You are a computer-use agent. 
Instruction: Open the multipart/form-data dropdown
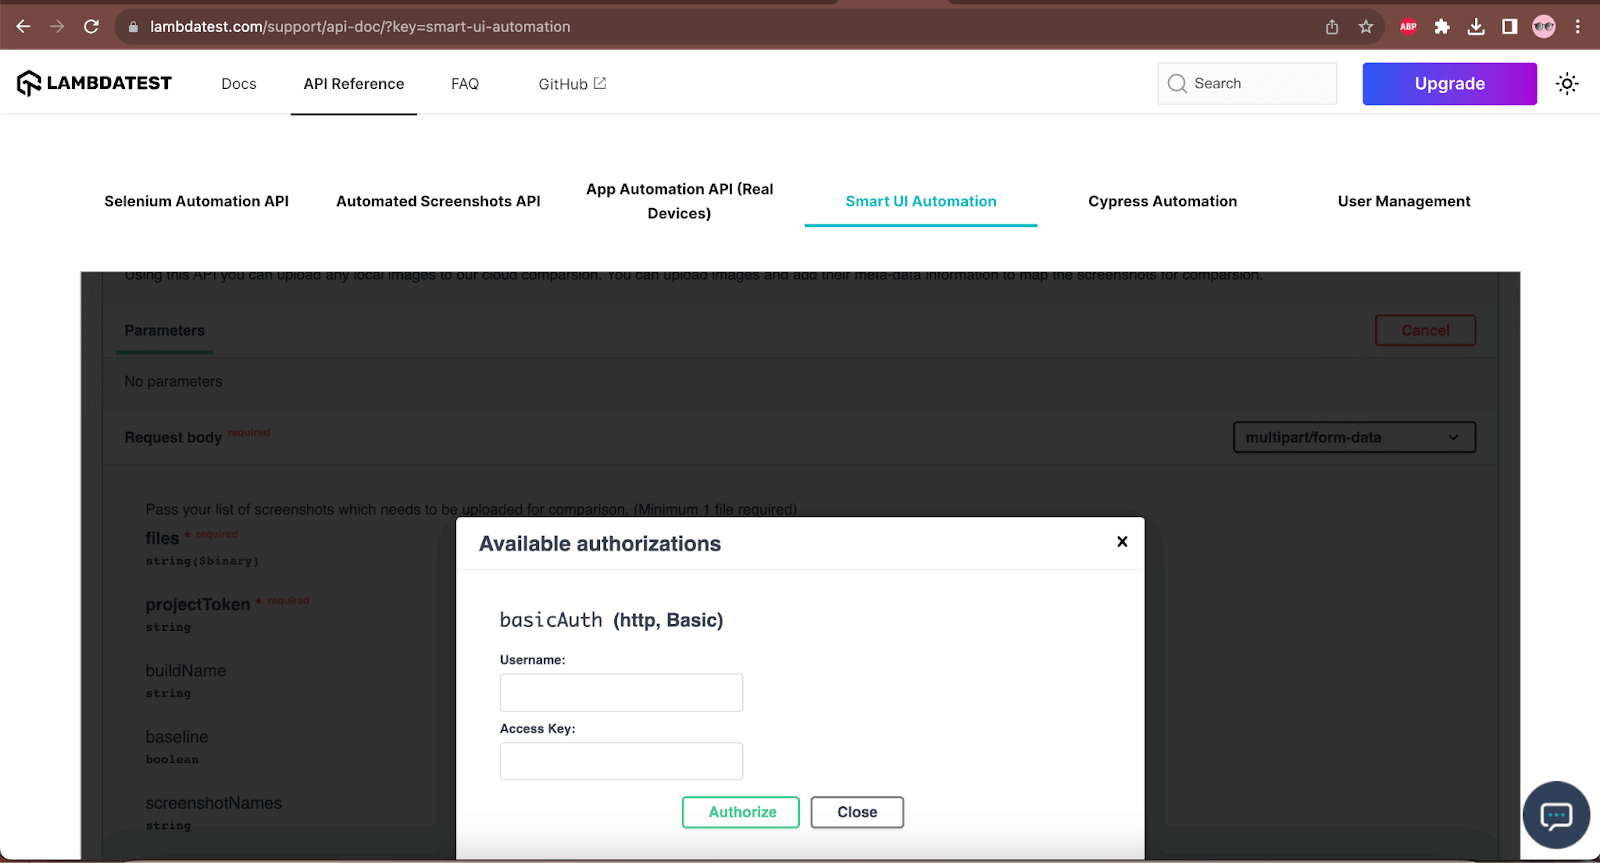[1354, 437]
